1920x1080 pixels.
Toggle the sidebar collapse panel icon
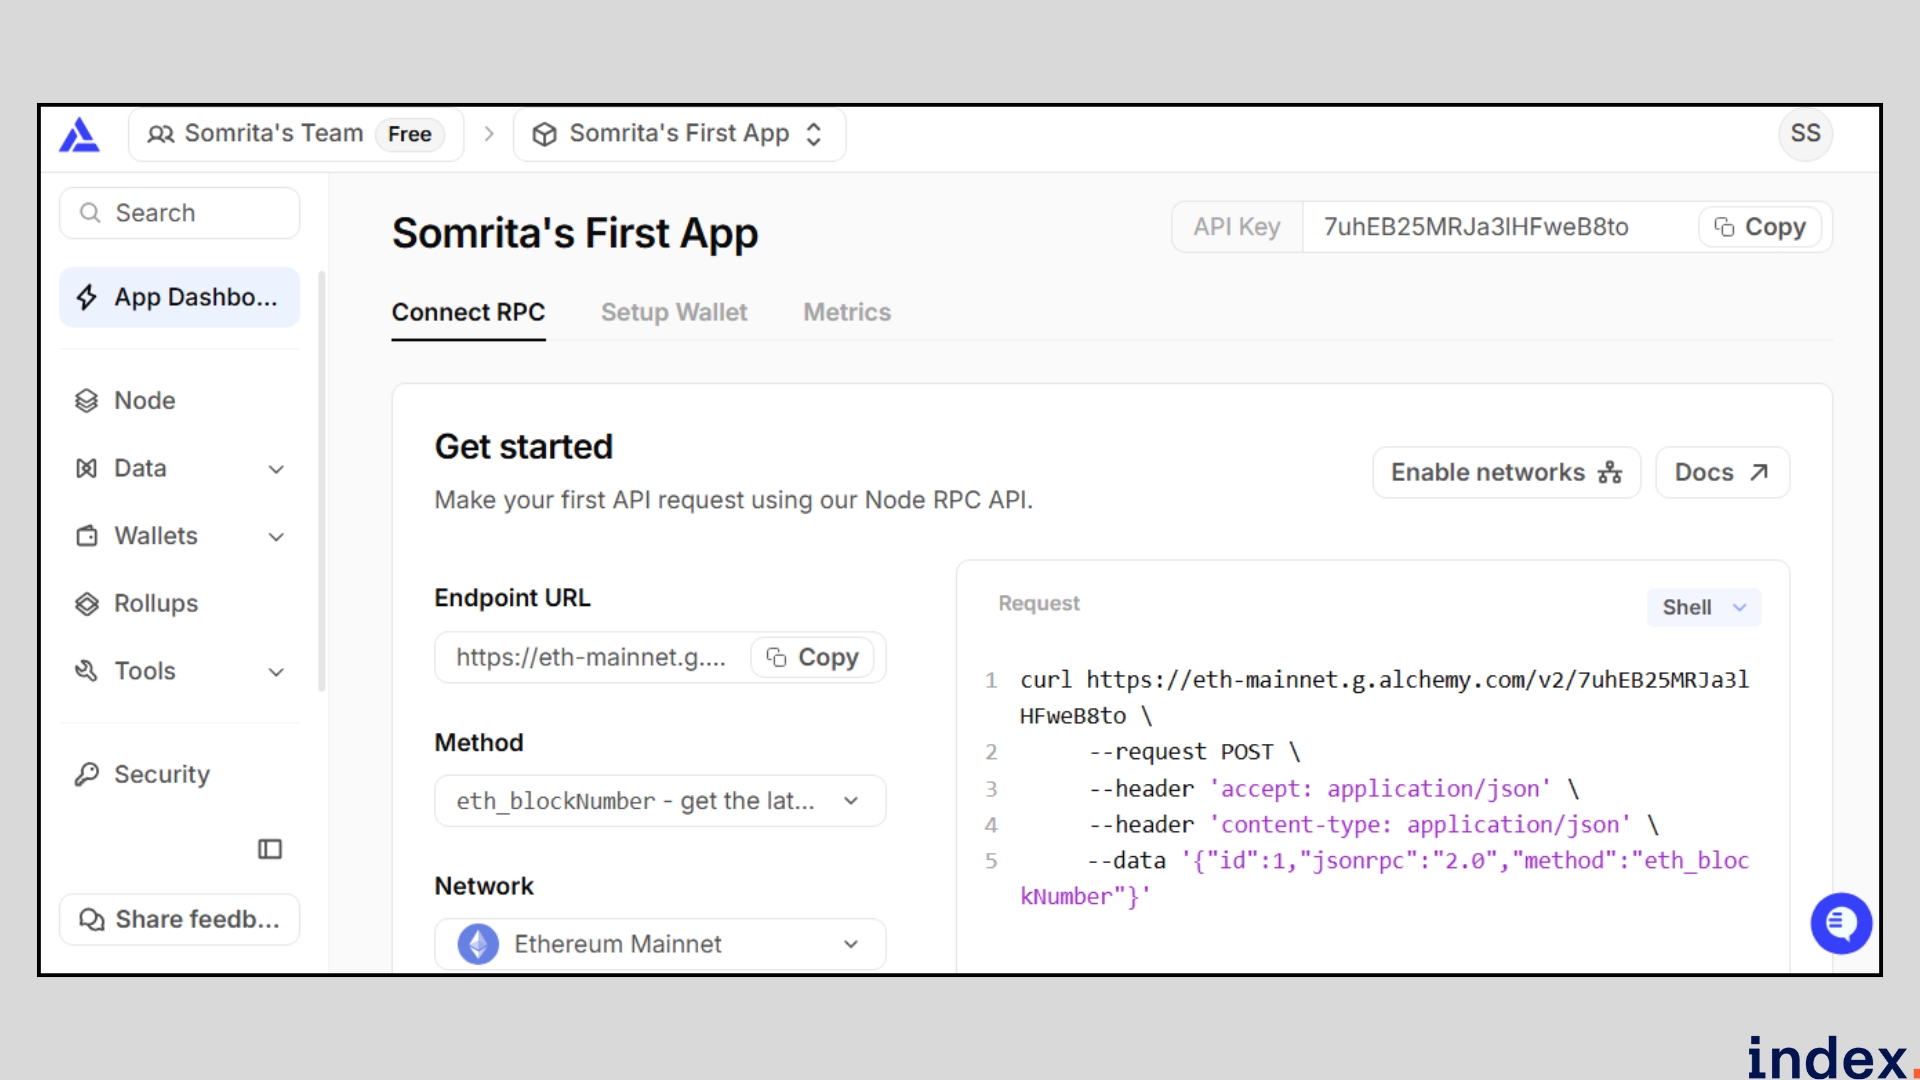pos(270,849)
